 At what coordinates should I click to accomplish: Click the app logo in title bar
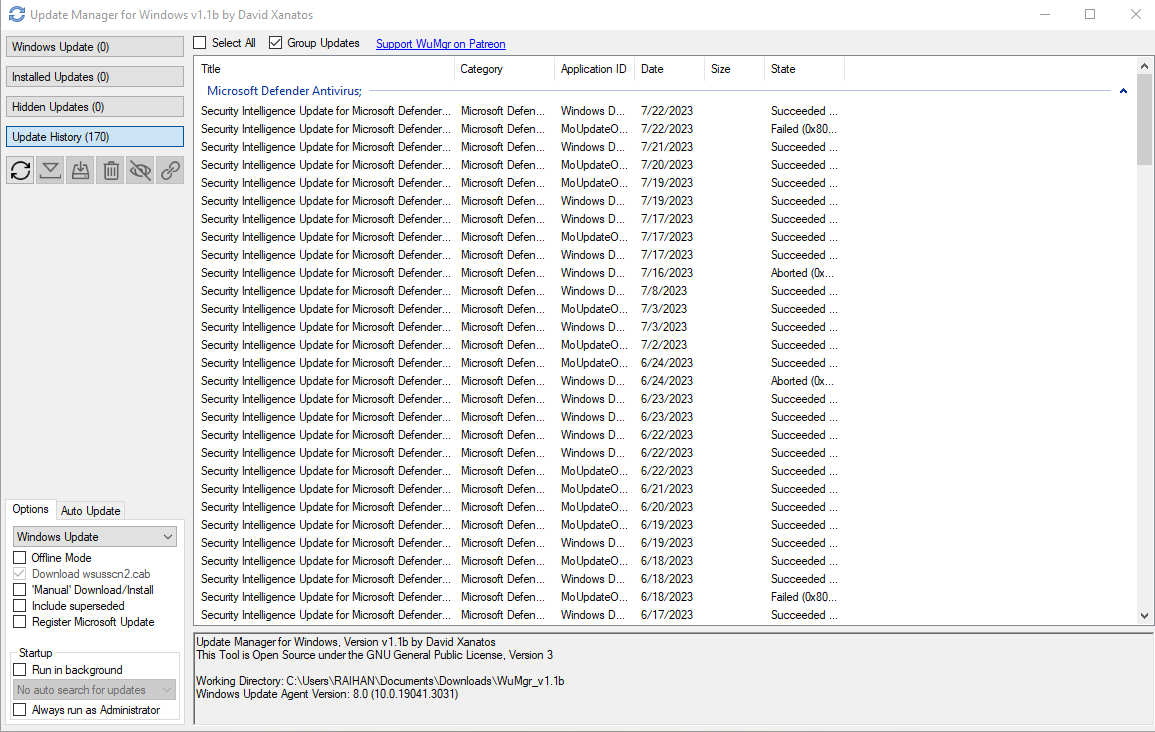point(16,14)
